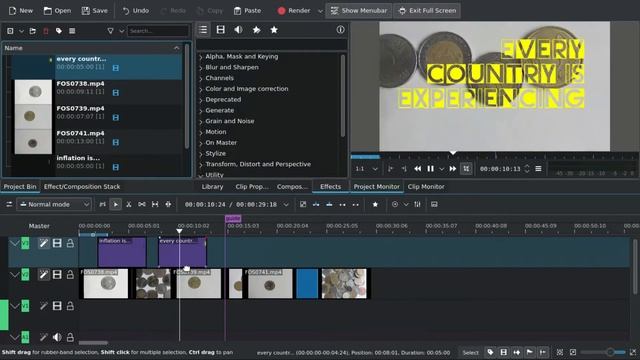Click the subtitle tool icon in timeline toolbar
640x360 pixels.
click(x=434, y=204)
